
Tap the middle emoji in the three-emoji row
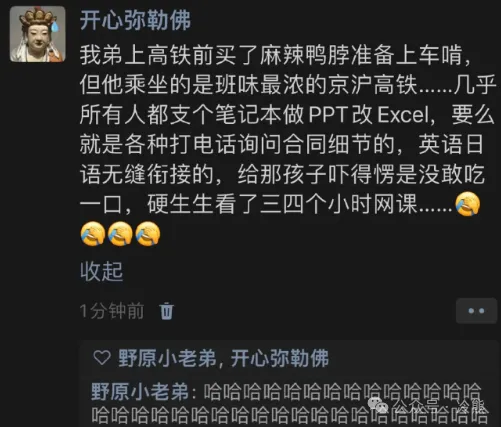point(120,234)
